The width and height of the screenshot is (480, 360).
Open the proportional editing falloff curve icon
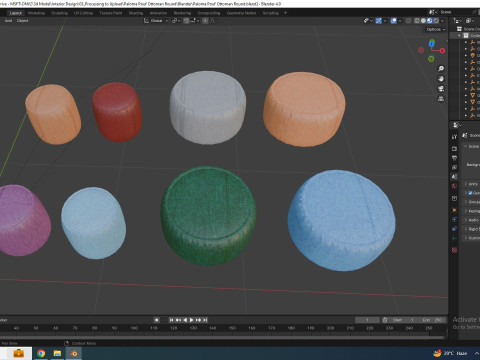coord(213,21)
